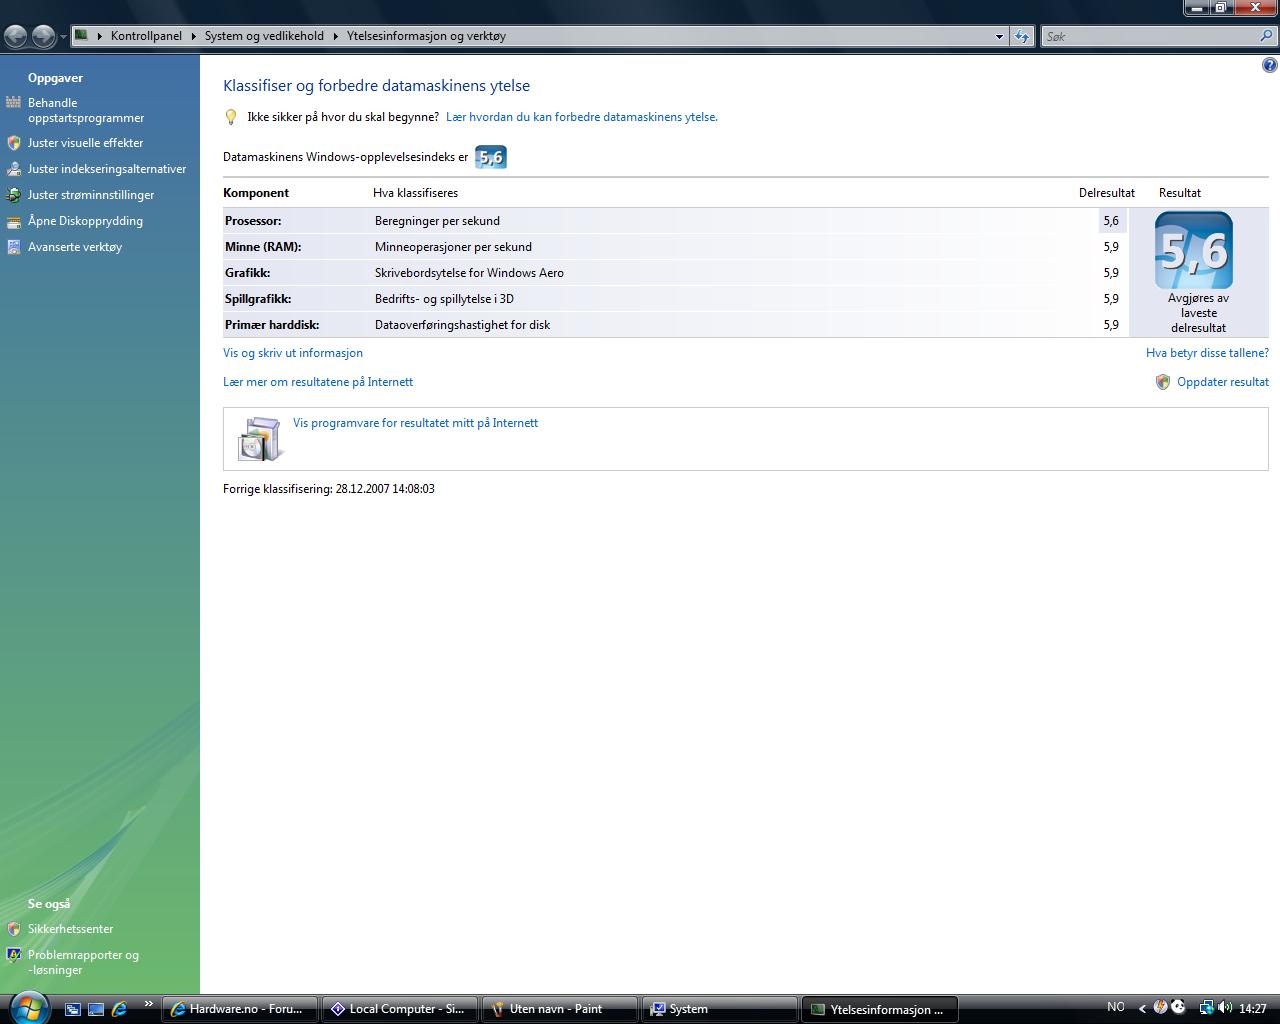Click the NO language indicator in taskbar
Viewport: 1280px width, 1024px height.
tap(1116, 1007)
